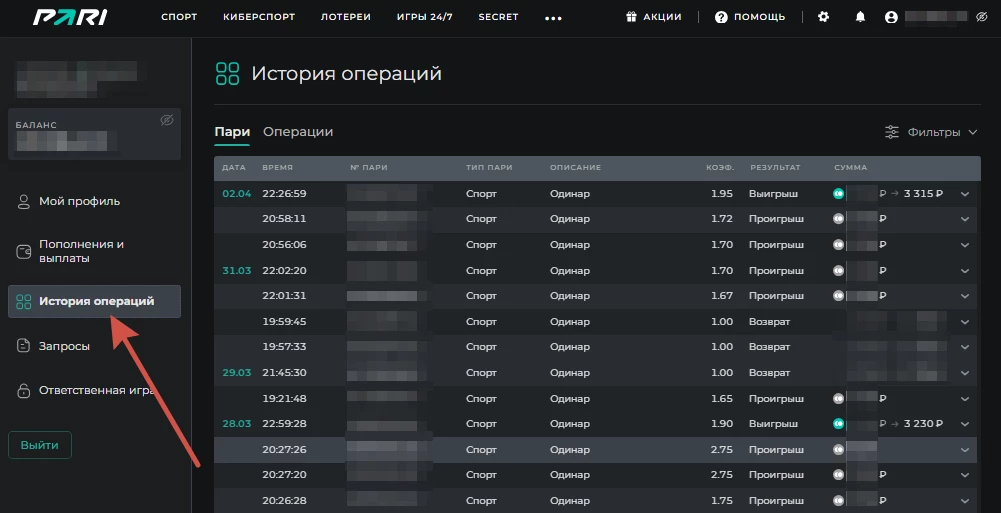The width and height of the screenshot is (1001, 513).
Task: Click the three-dots more menu
Action: click(553, 18)
